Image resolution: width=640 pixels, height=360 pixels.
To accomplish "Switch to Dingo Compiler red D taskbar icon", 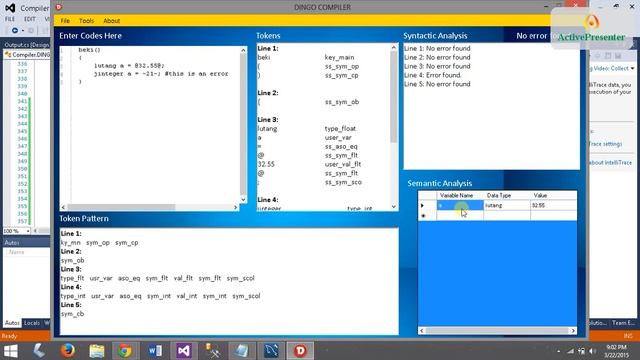I will [300, 351].
